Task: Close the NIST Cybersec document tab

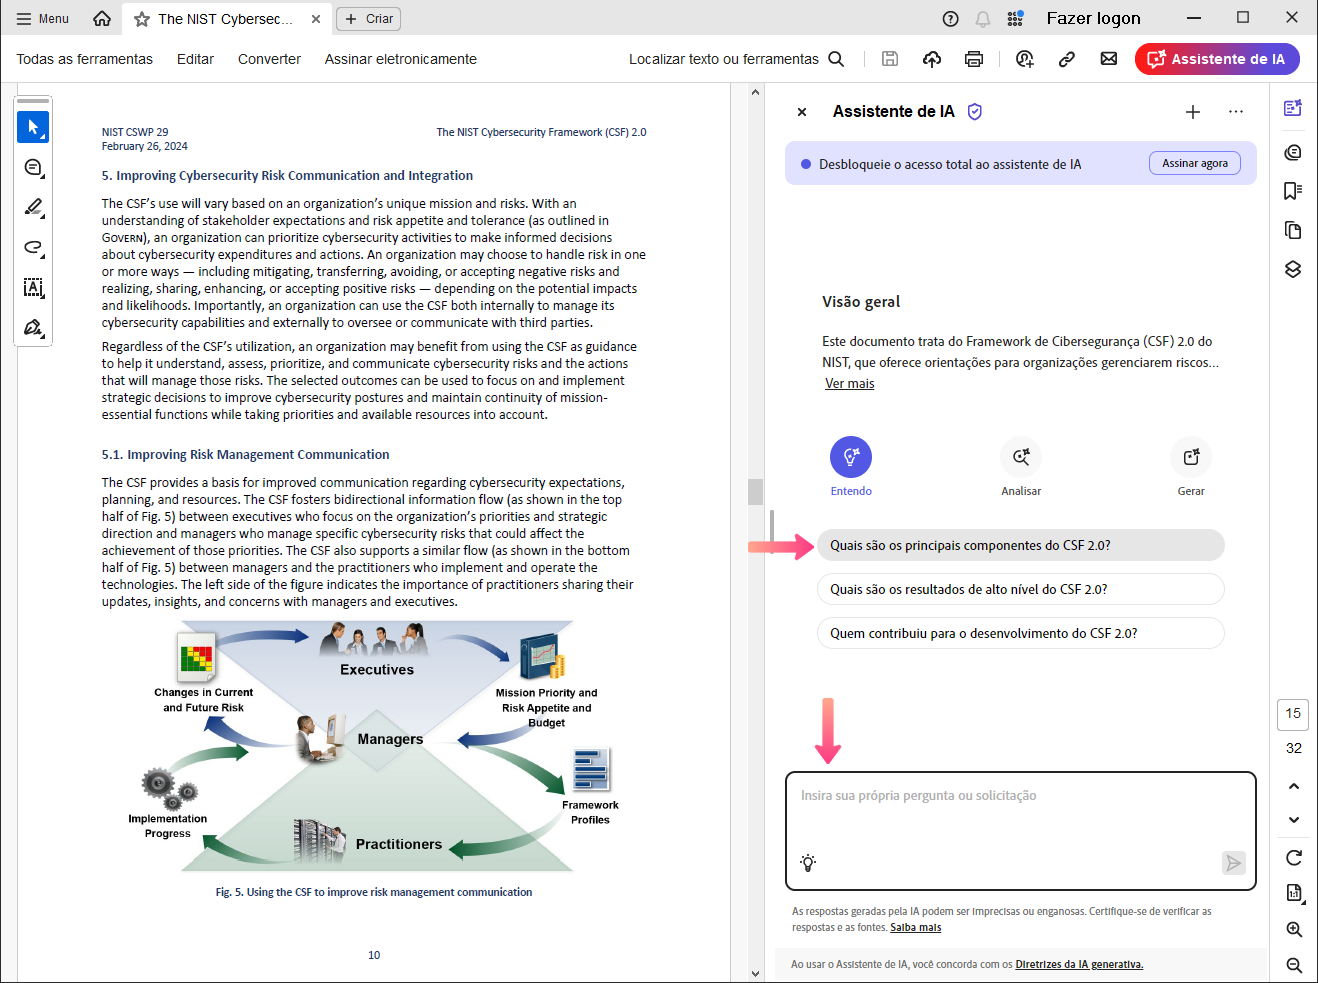Action: tap(316, 19)
